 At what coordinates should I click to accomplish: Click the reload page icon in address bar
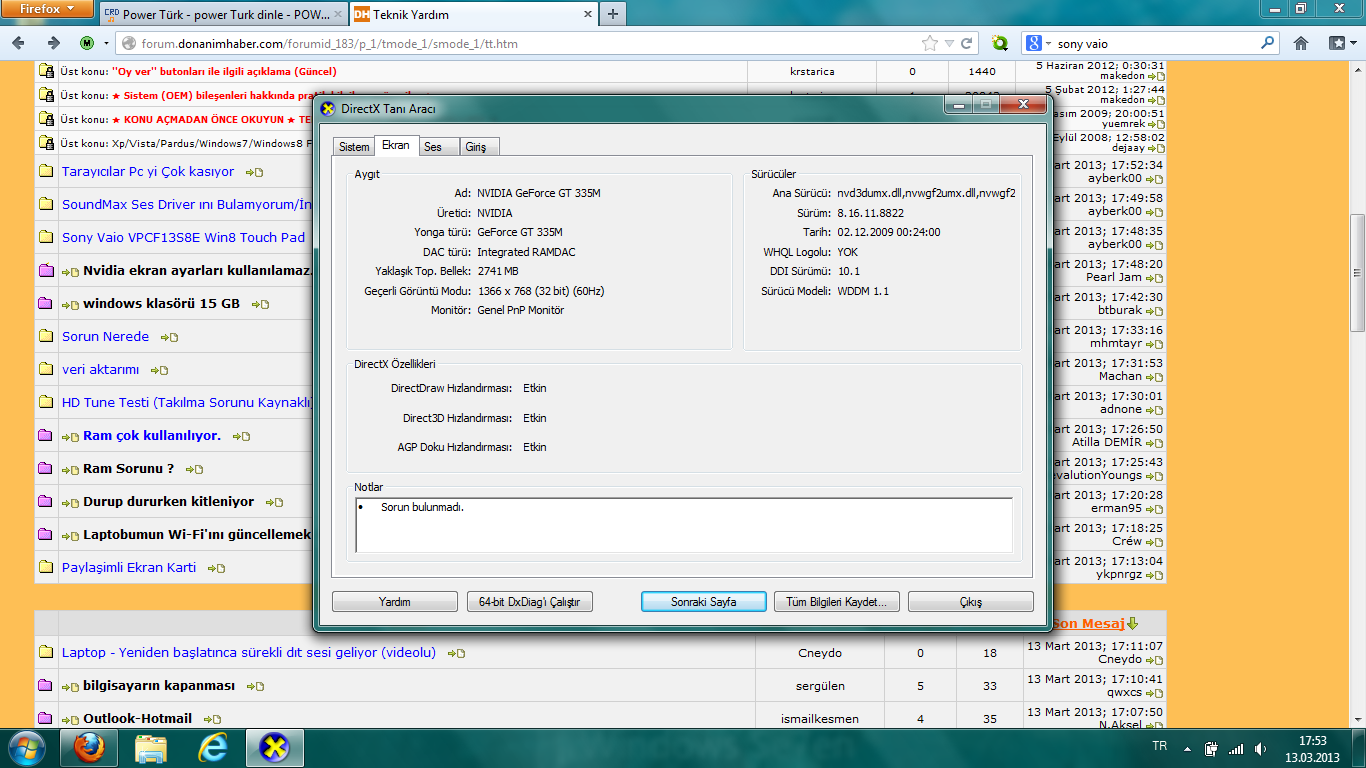[x=967, y=43]
